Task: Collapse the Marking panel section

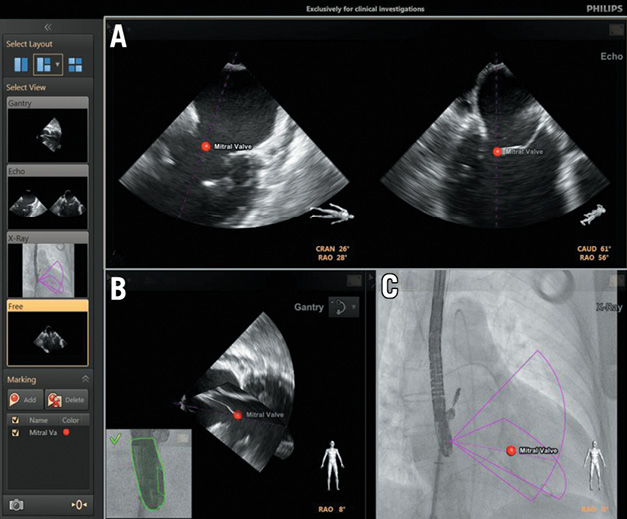Action: [x=85, y=380]
